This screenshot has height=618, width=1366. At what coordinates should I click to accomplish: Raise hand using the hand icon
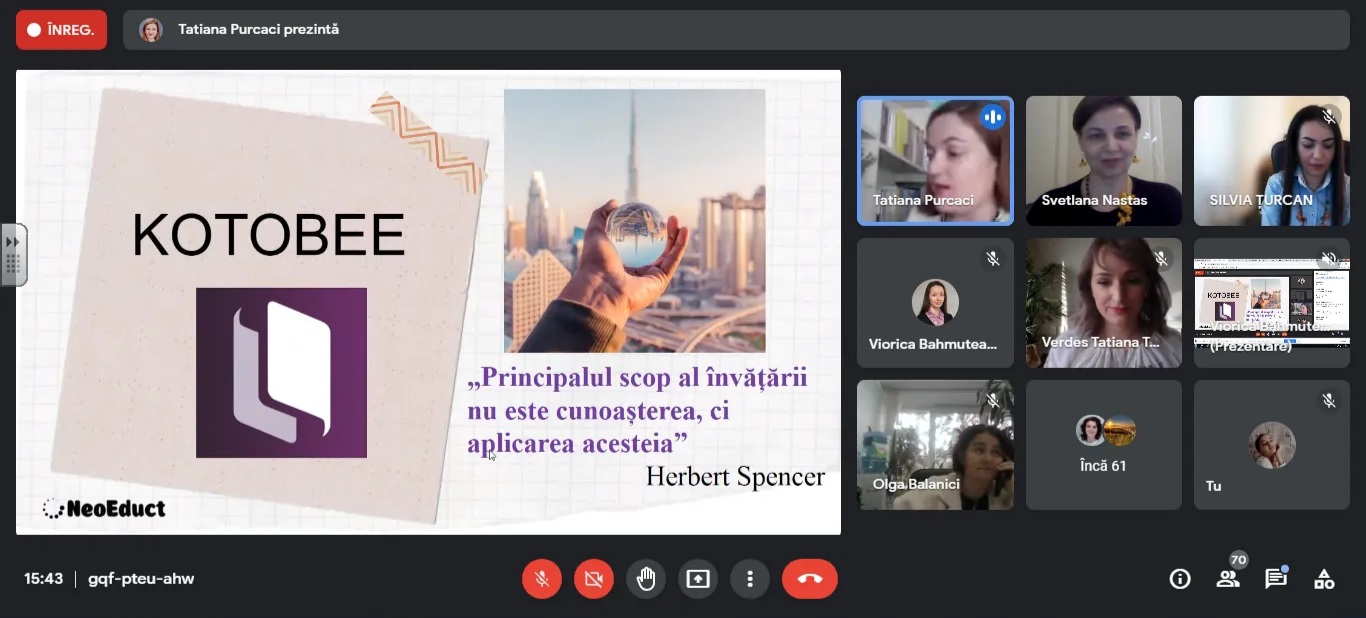[x=646, y=579]
